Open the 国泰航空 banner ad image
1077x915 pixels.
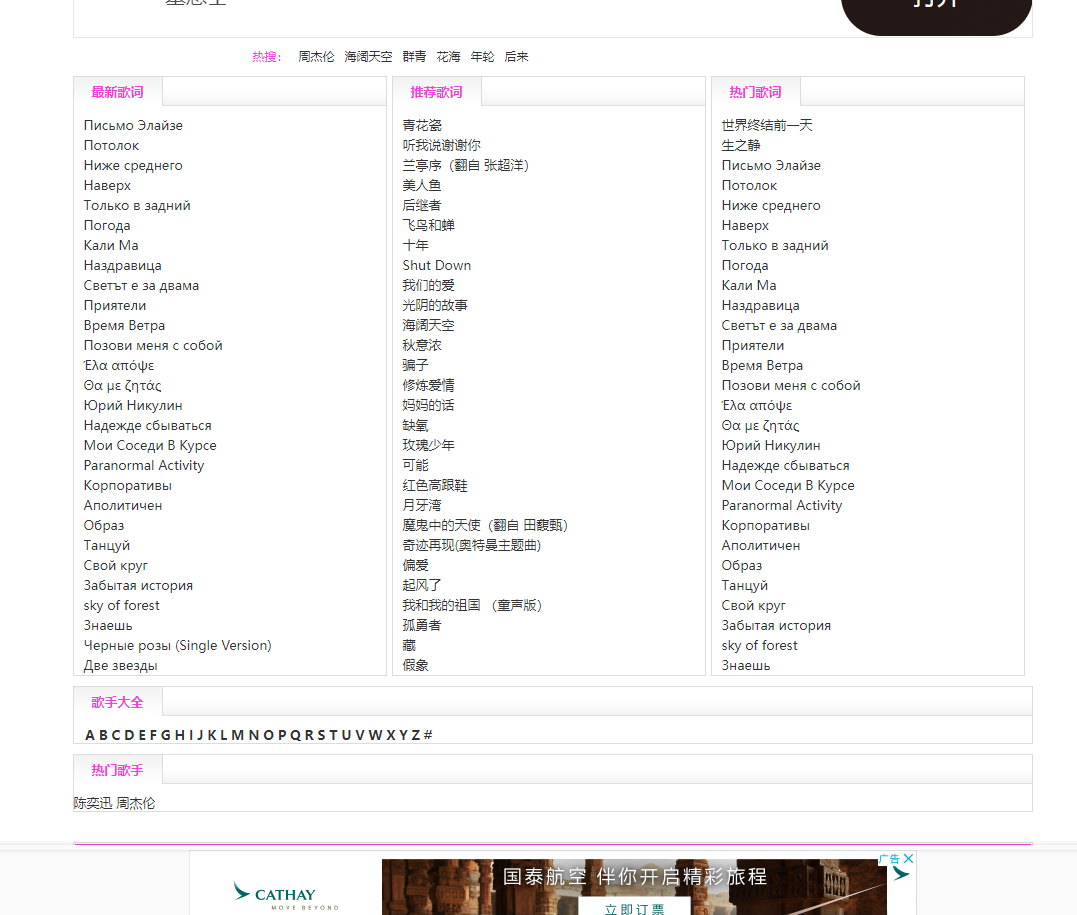point(634,886)
